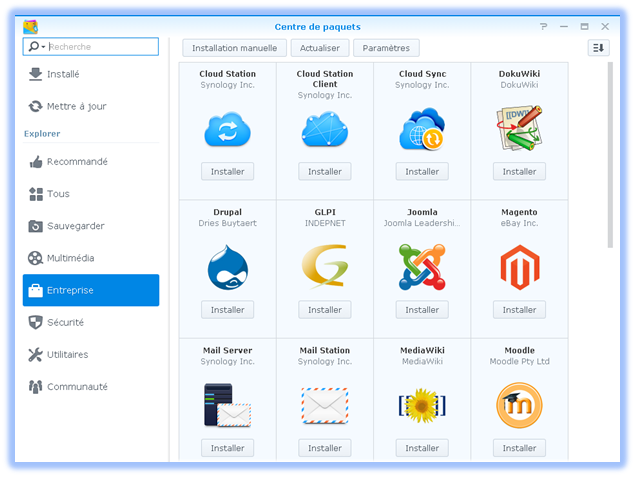635x477 pixels.
Task: Install the Cloud Station package
Action: [x=228, y=171]
